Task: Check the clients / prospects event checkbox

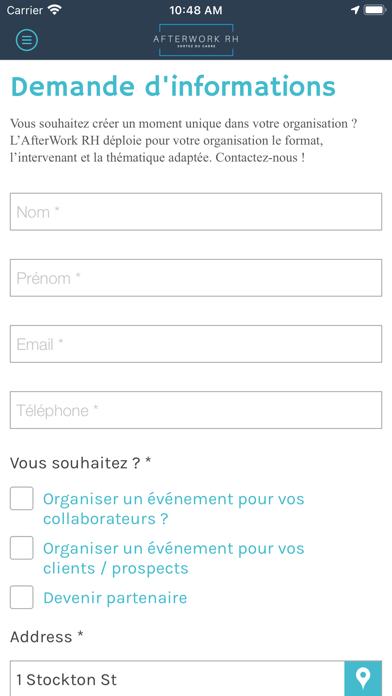Action: (x=22, y=548)
